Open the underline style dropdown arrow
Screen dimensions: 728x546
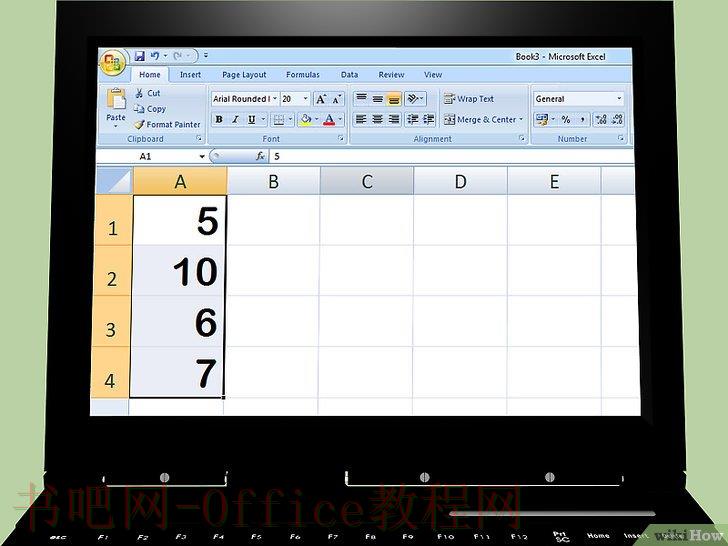tap(263, 120)
